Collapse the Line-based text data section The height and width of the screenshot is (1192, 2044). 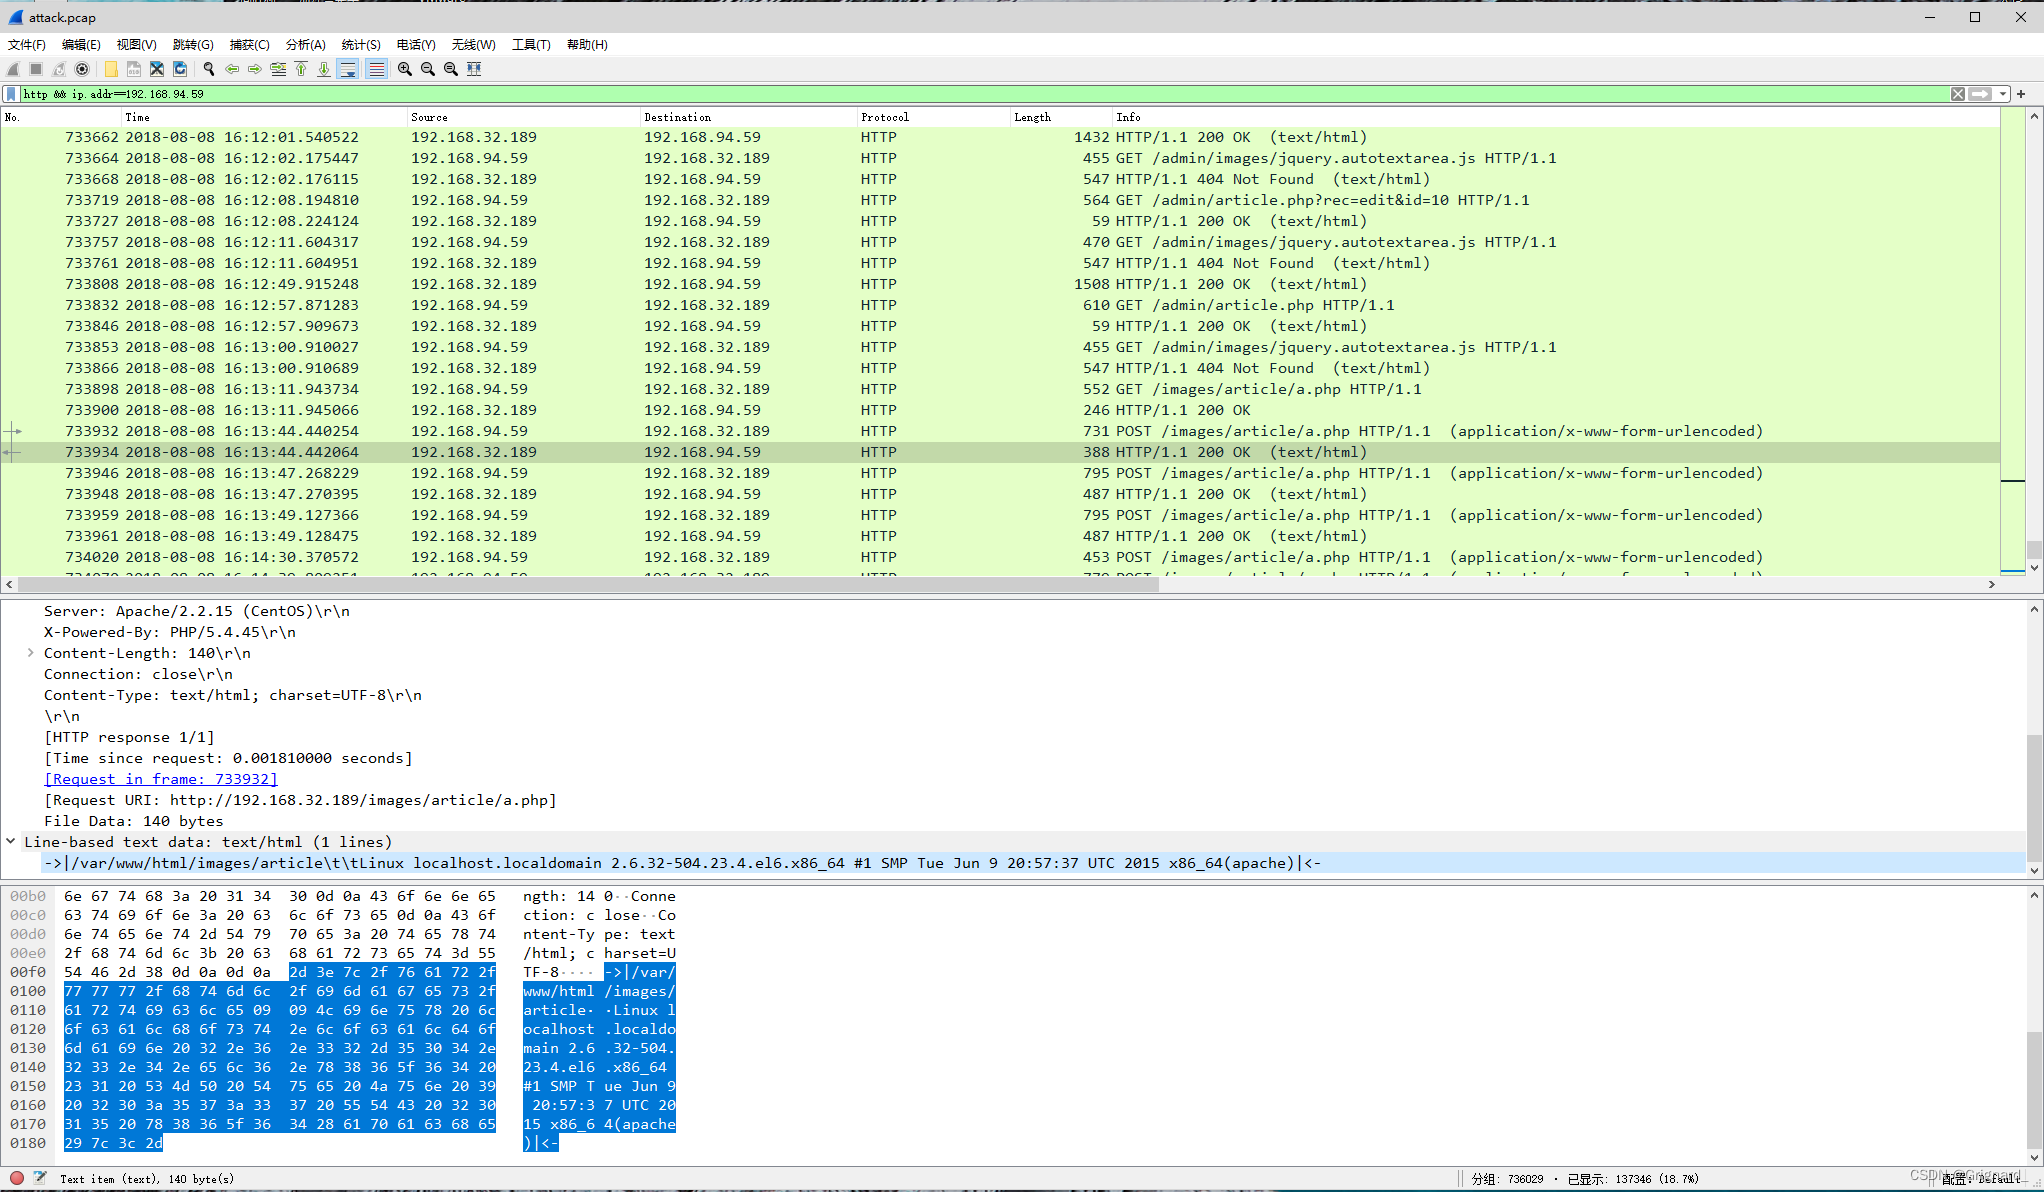[11, 842]
